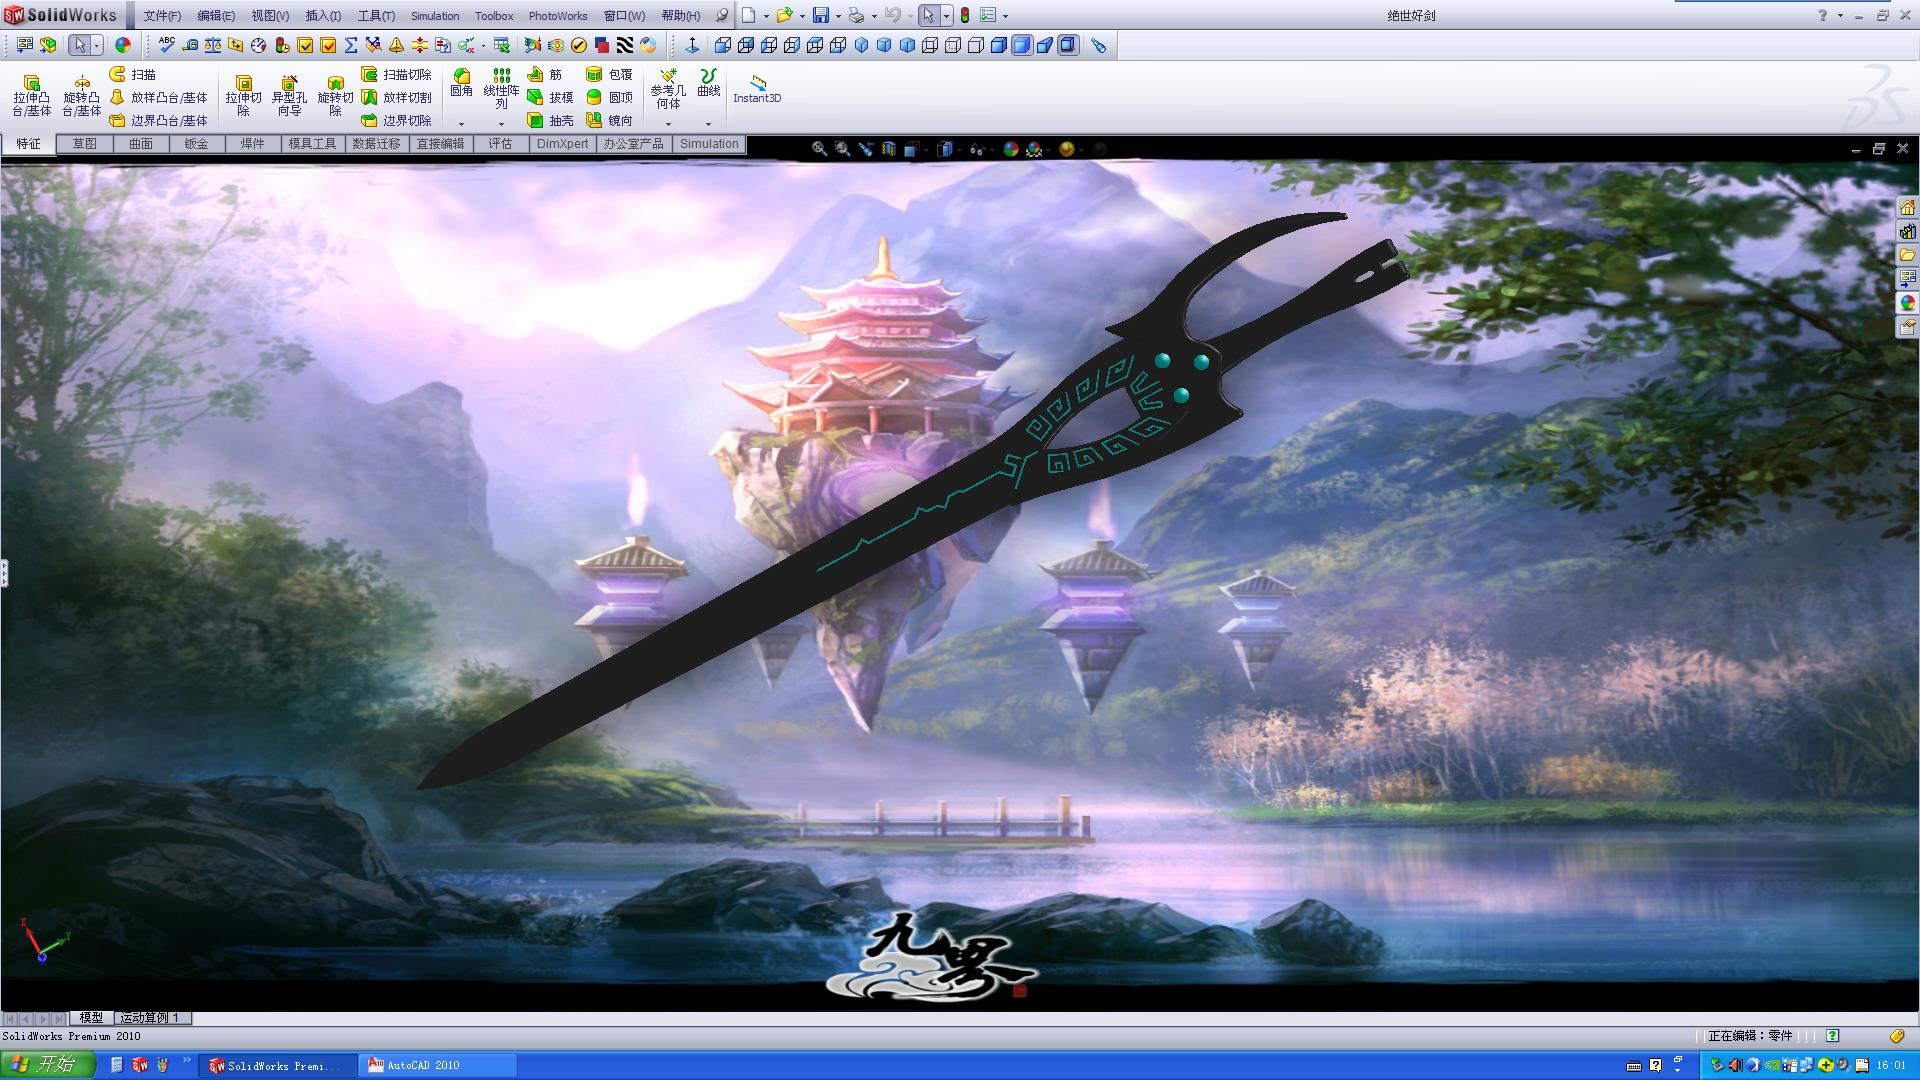This screenshot has width=1920, height=1080.
Task: Click the Fillet (圆角) tool
Action: [x=461, y=83]
